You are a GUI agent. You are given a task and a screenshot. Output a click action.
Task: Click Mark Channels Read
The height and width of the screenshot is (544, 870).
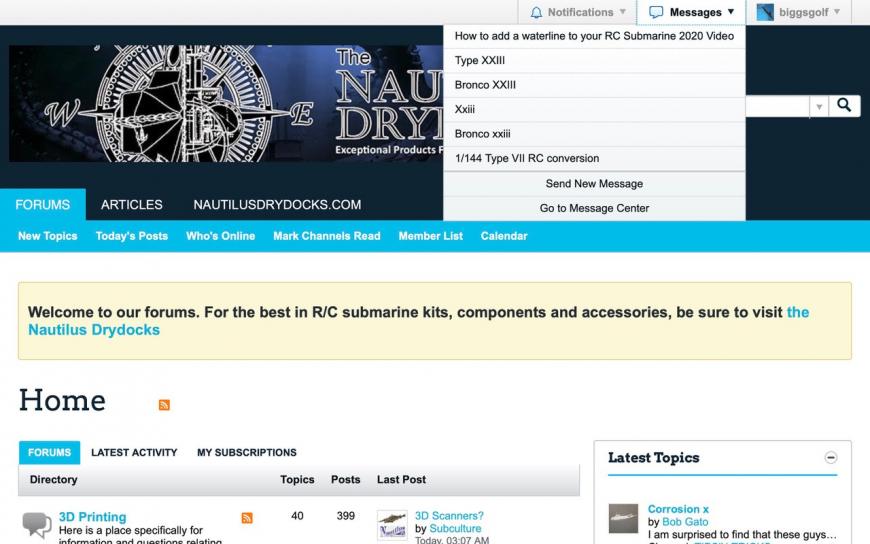326,236
